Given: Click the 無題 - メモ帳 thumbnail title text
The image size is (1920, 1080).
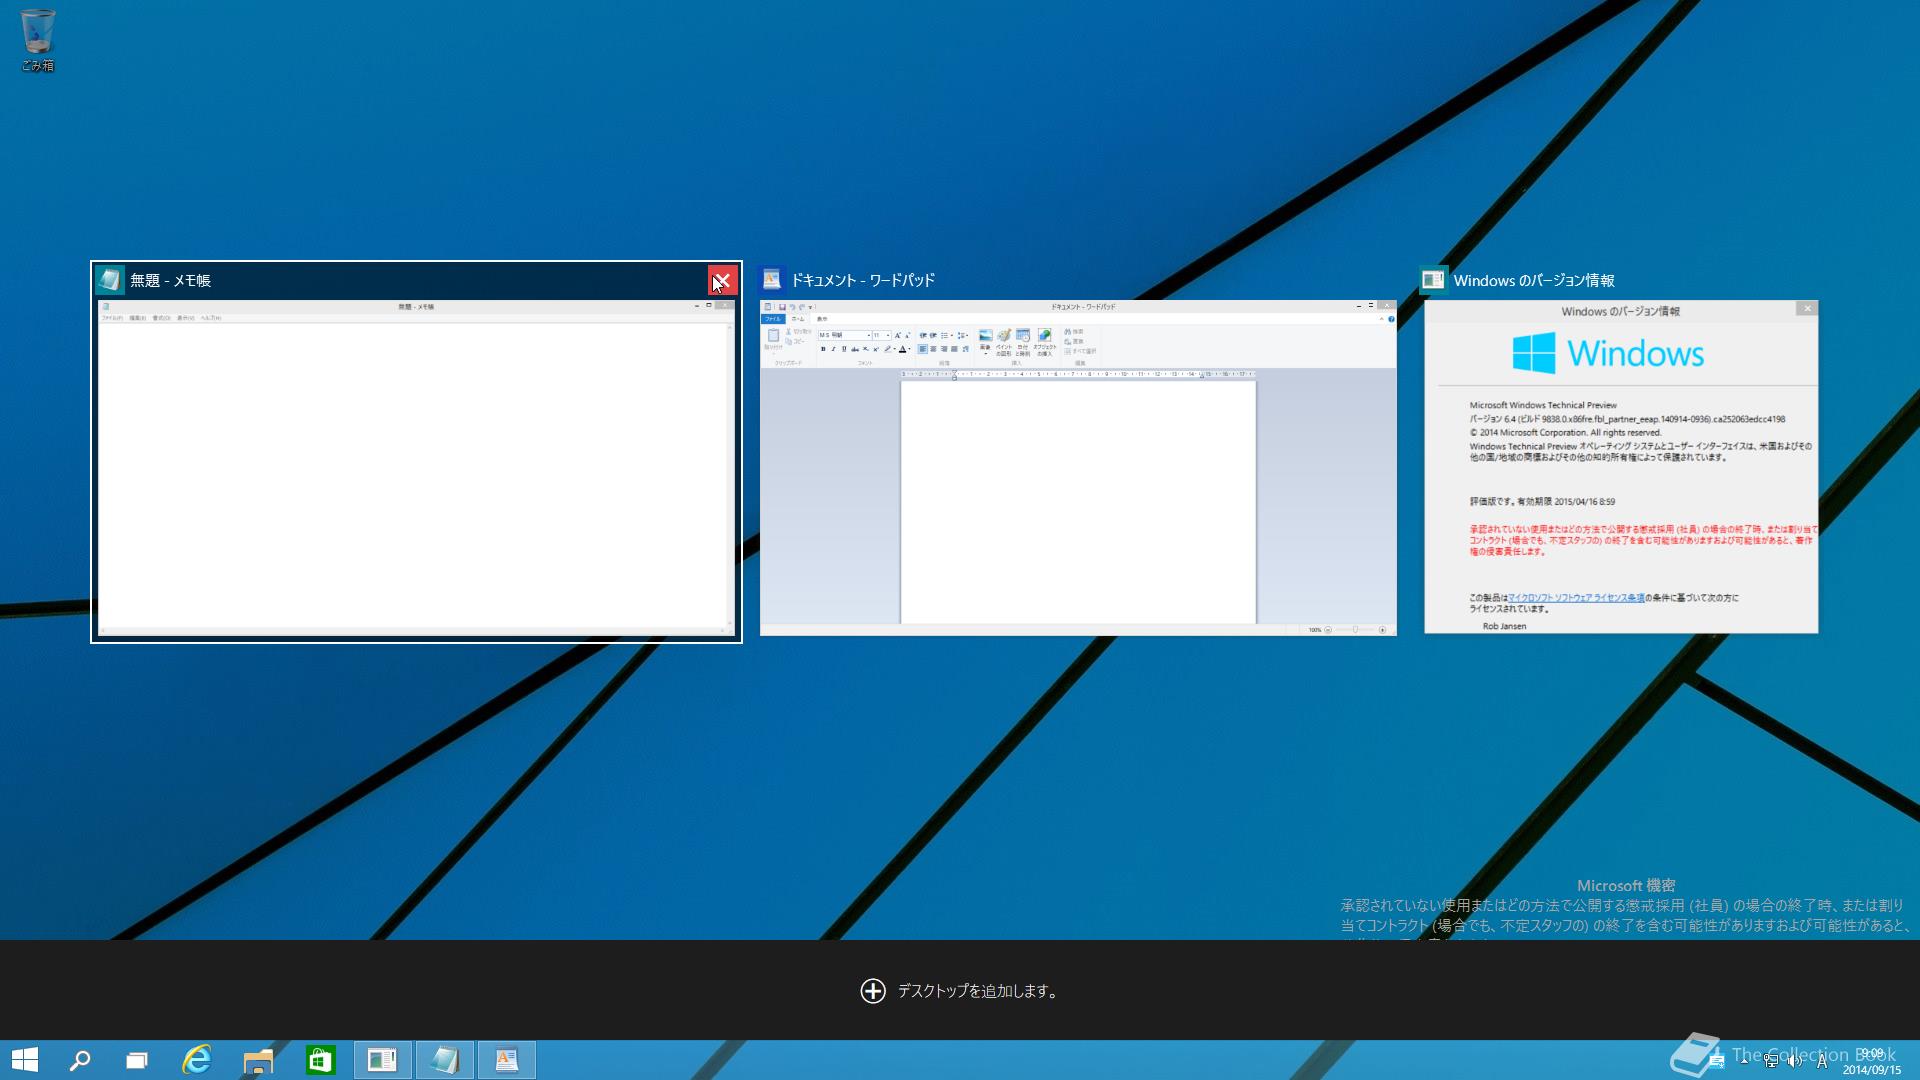Looking at the screenshot, I should 170,281.
